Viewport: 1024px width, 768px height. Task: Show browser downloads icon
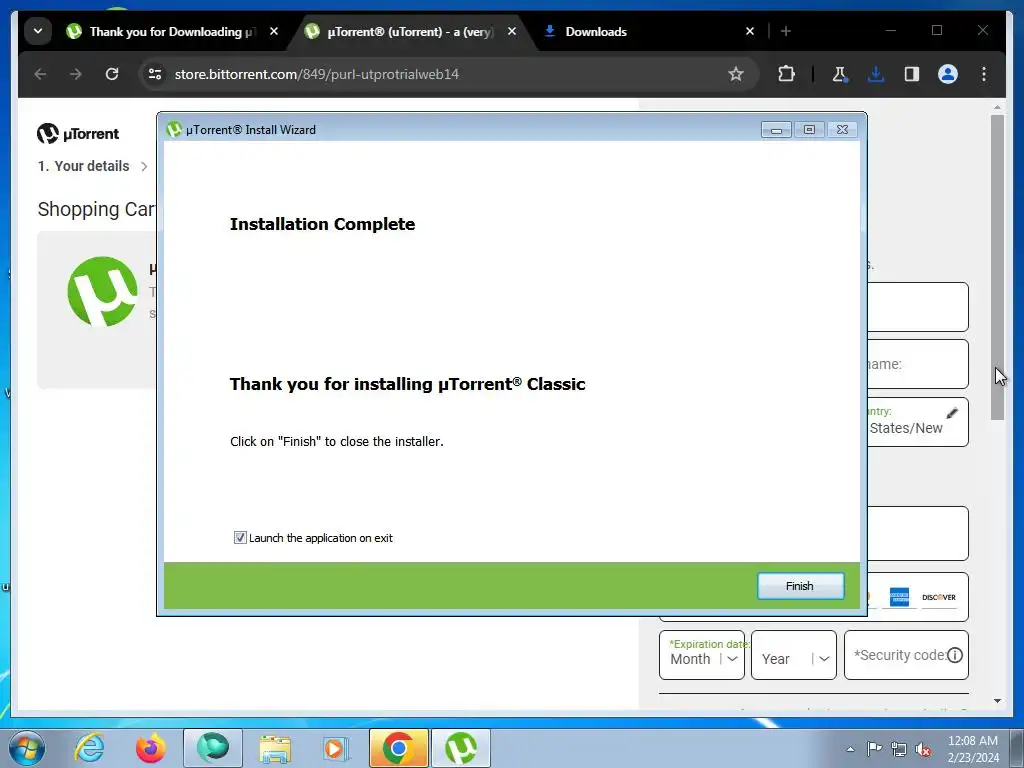pyautogui.click(x=876, y=74)
